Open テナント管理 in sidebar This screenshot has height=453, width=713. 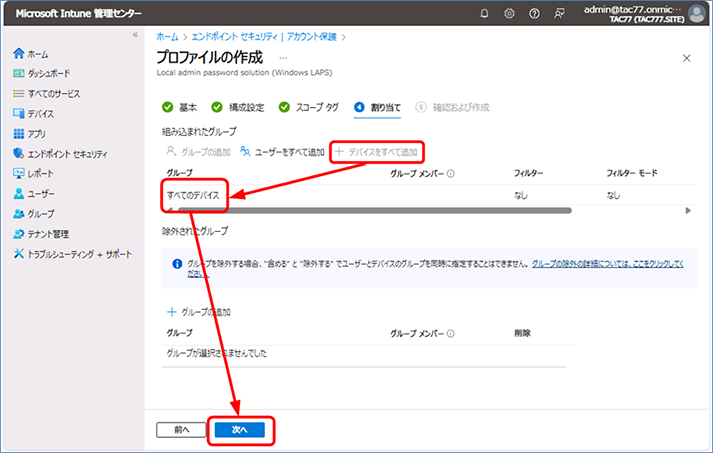pos(41,234)
